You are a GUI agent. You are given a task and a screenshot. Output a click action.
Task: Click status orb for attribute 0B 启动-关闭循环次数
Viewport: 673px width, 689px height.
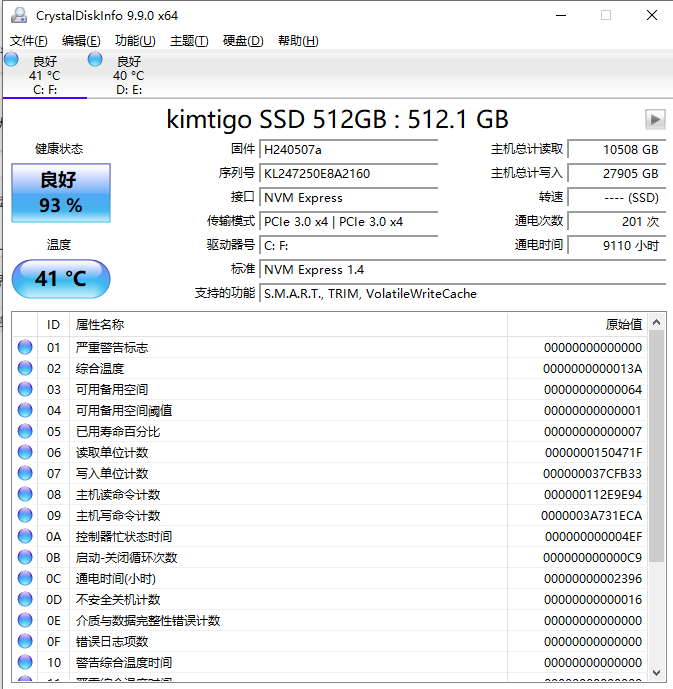25,557
